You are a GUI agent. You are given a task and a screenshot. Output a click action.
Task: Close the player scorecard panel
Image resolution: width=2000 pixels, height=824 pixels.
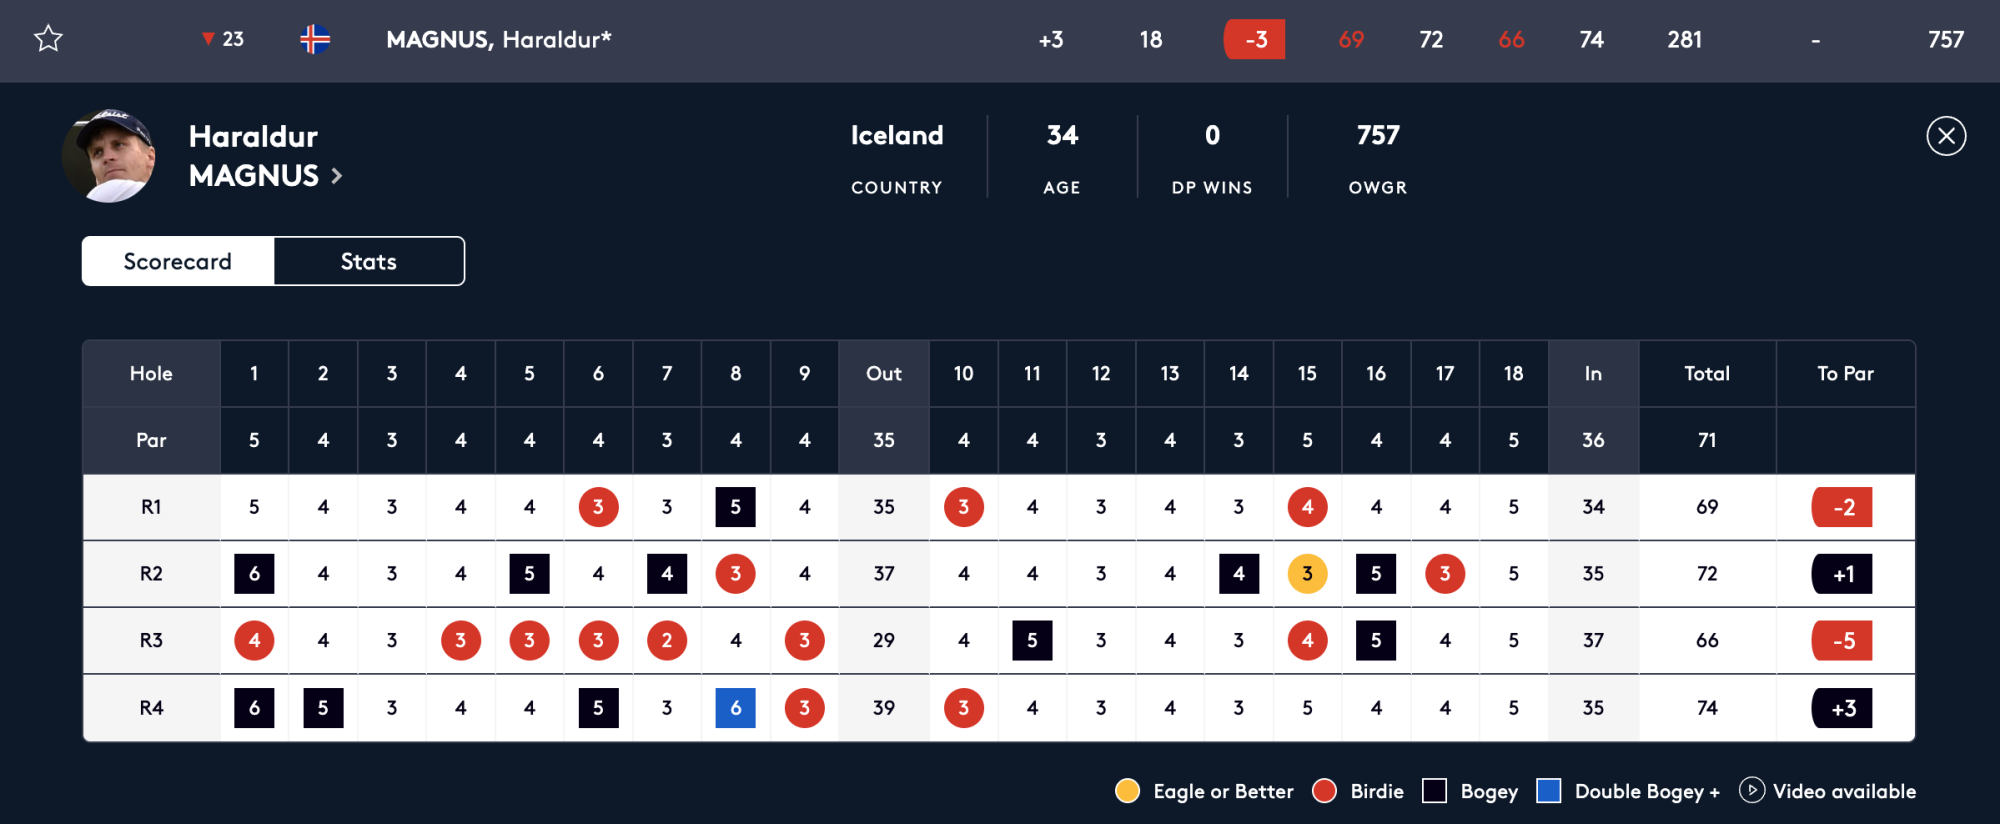1945,136
